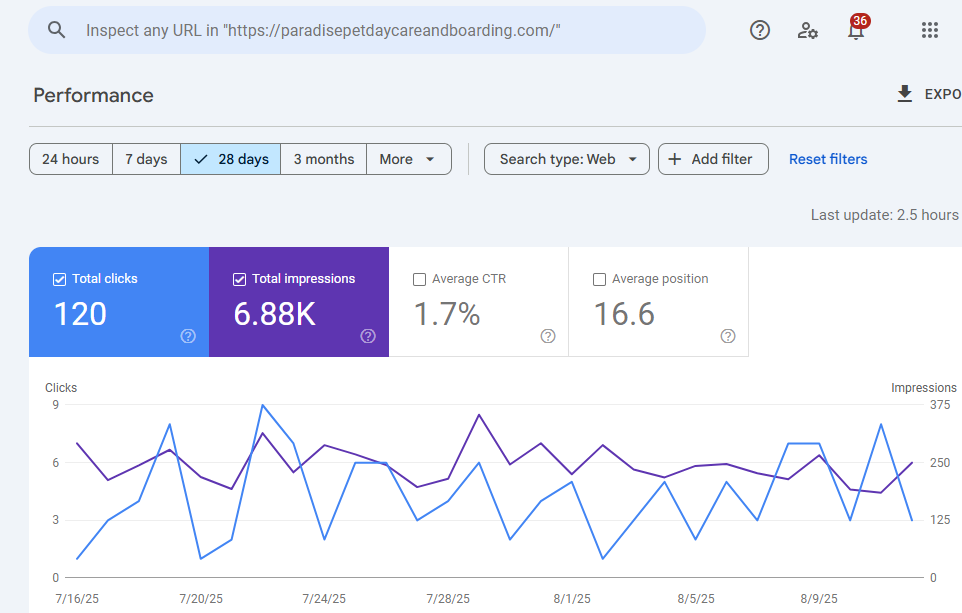The width and height of the screenshot is (962, 613).
Task: Click the search magnifier icon
Action: pos(57,30)
